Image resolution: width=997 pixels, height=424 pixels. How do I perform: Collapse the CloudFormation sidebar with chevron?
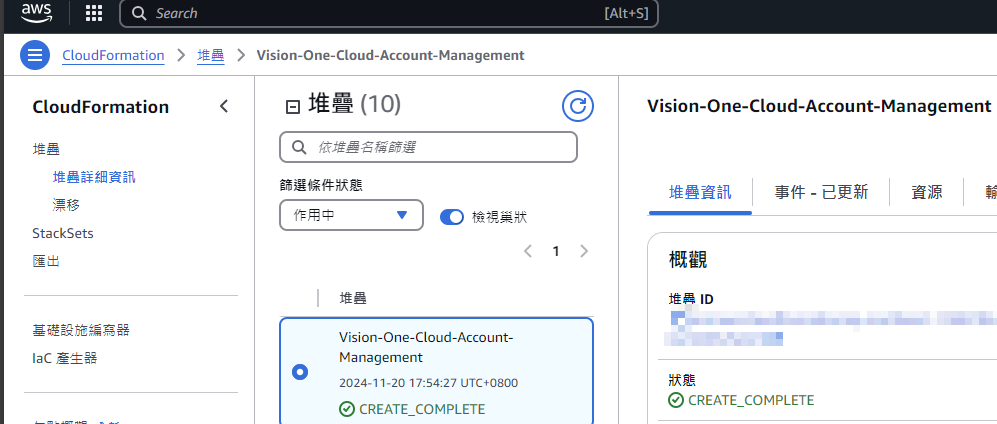[224, 107]
